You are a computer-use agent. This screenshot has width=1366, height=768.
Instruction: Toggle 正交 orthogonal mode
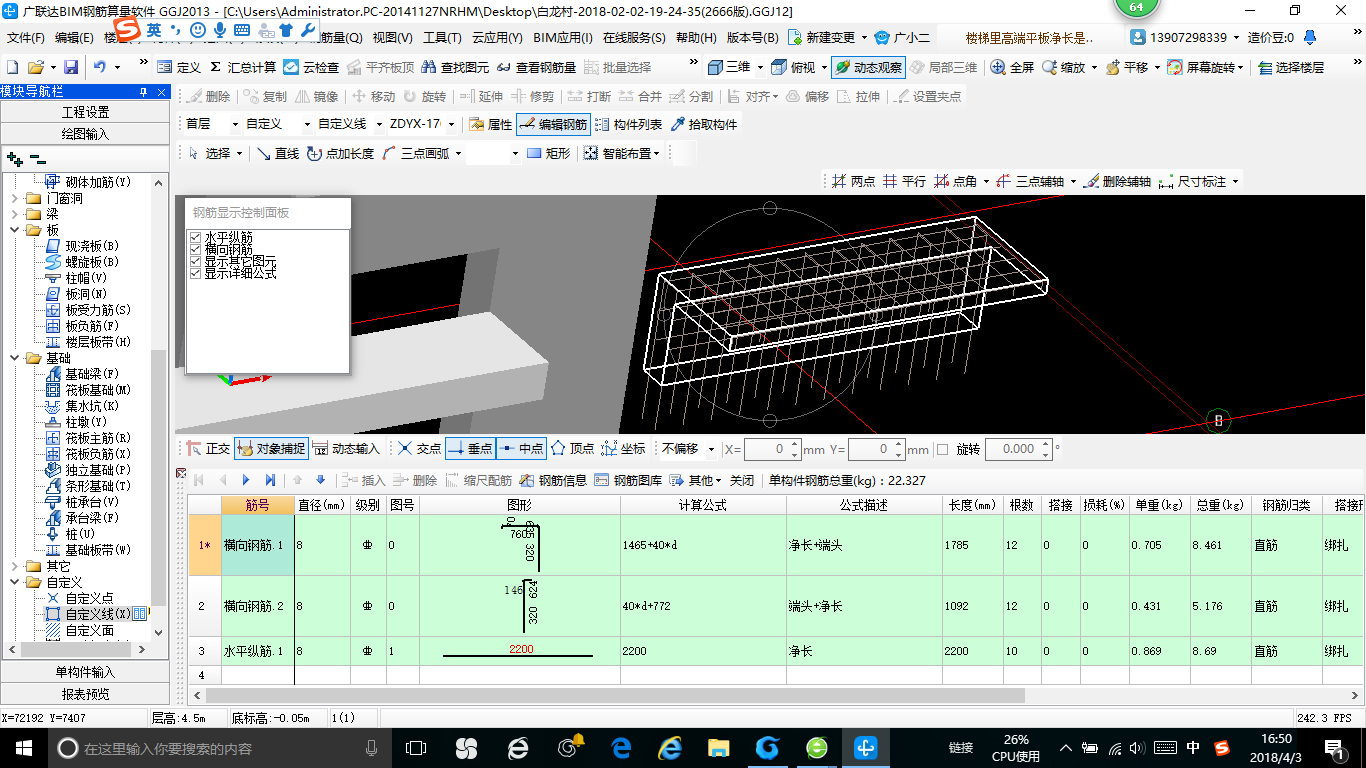[208, 449]
